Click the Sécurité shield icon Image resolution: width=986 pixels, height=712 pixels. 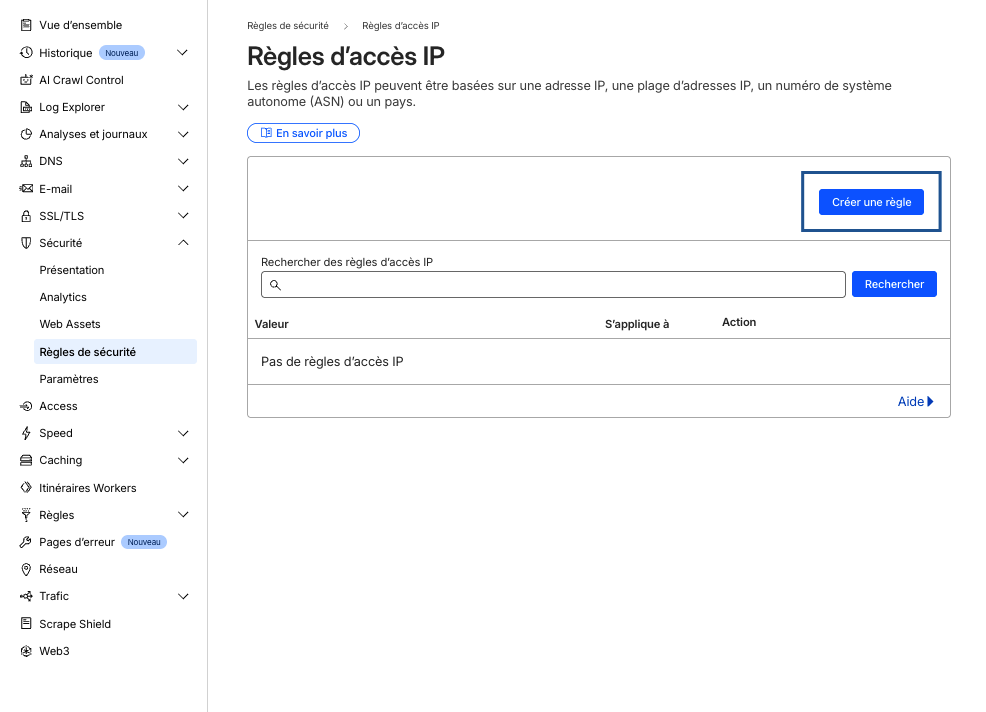point(26,243)
